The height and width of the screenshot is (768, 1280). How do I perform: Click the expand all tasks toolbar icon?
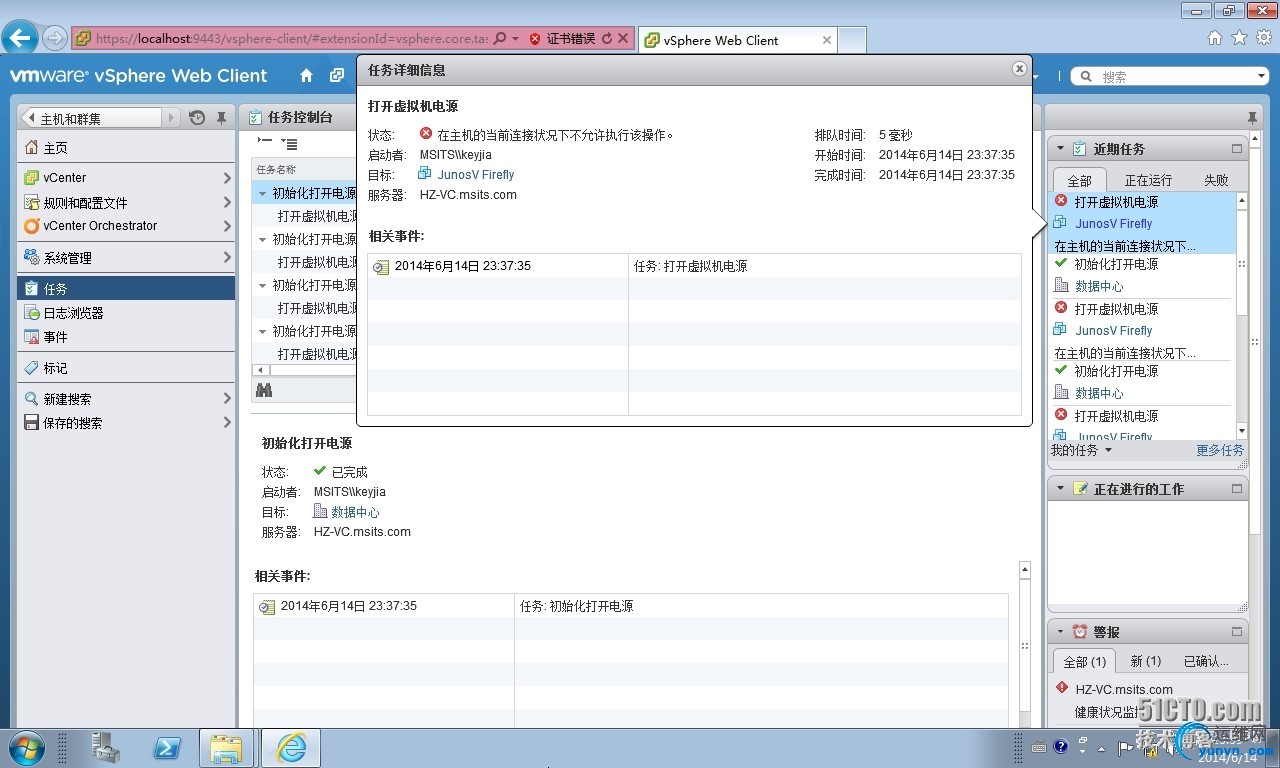[289, 144]
